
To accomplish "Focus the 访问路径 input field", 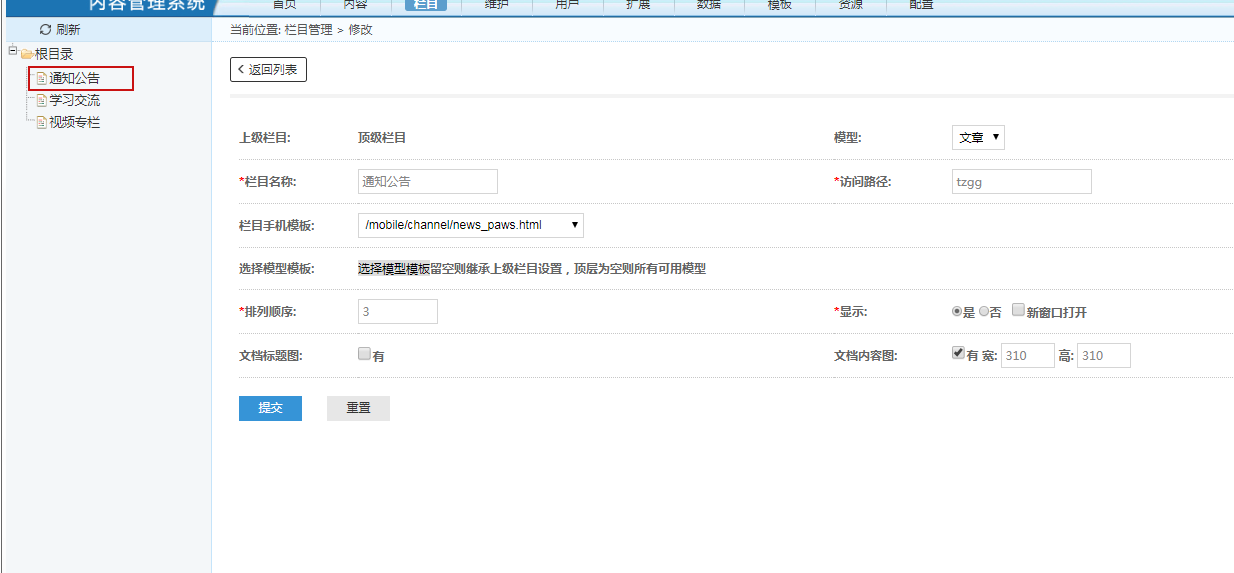I will [x=1022, y=181].
